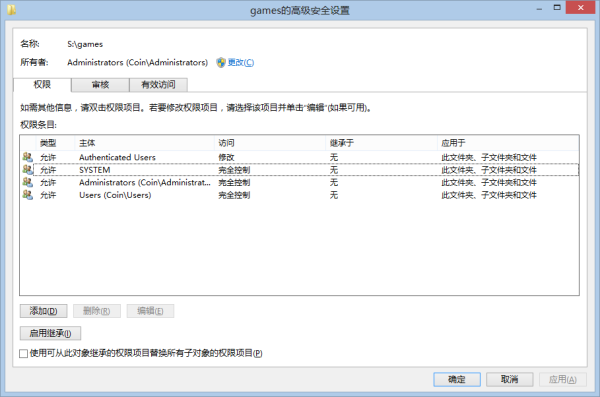Sort by the 访问 column header
The width and height of the screenshot is (600, 397).
point(270,143)
